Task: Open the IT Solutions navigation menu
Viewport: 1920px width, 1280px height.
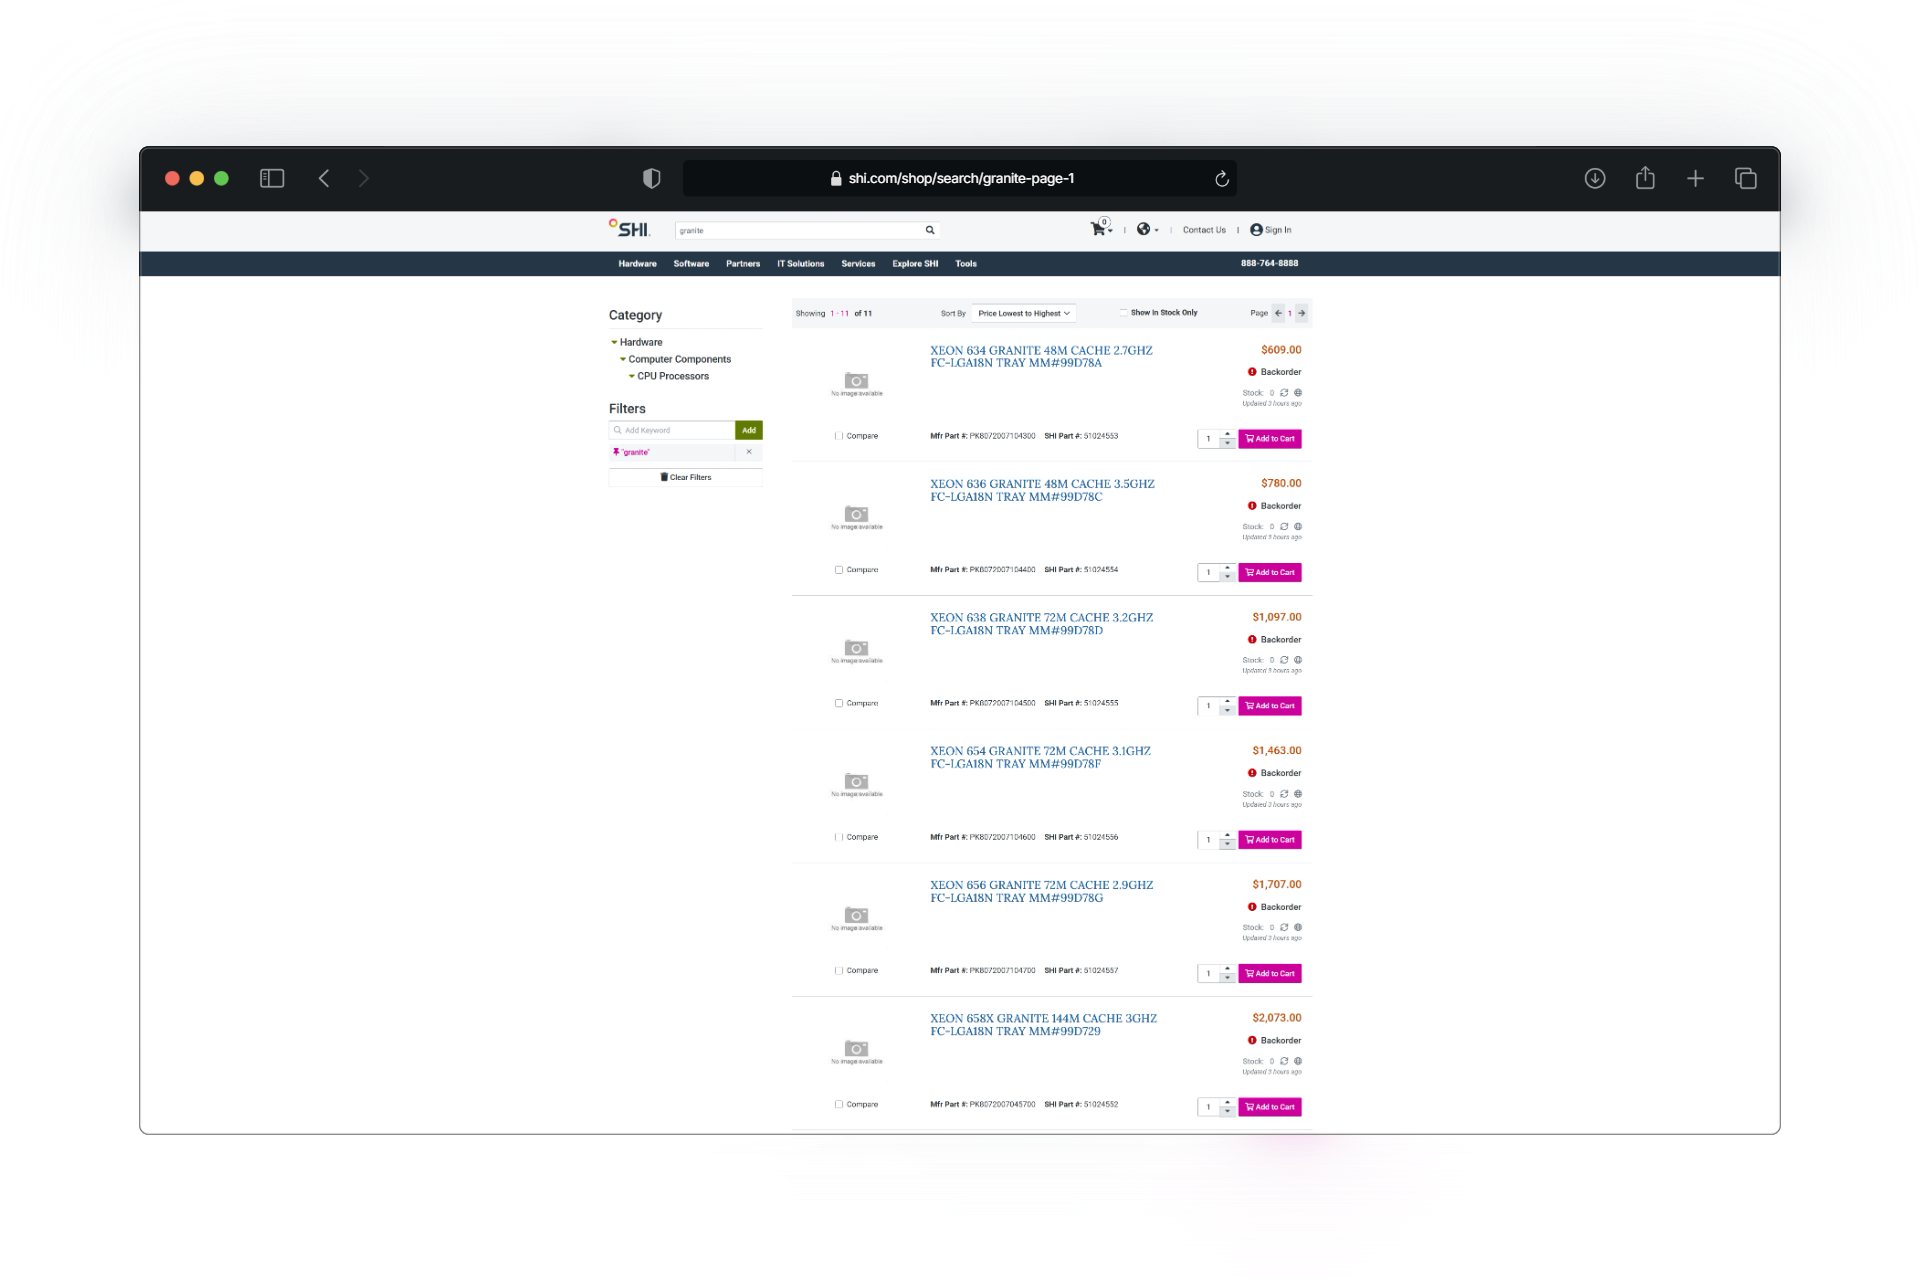Action: (800, 263)
